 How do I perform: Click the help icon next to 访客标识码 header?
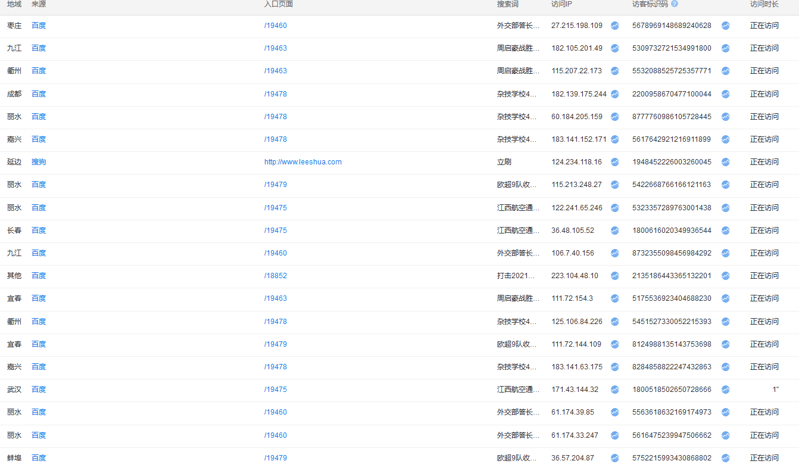click(x=675, y=4)
